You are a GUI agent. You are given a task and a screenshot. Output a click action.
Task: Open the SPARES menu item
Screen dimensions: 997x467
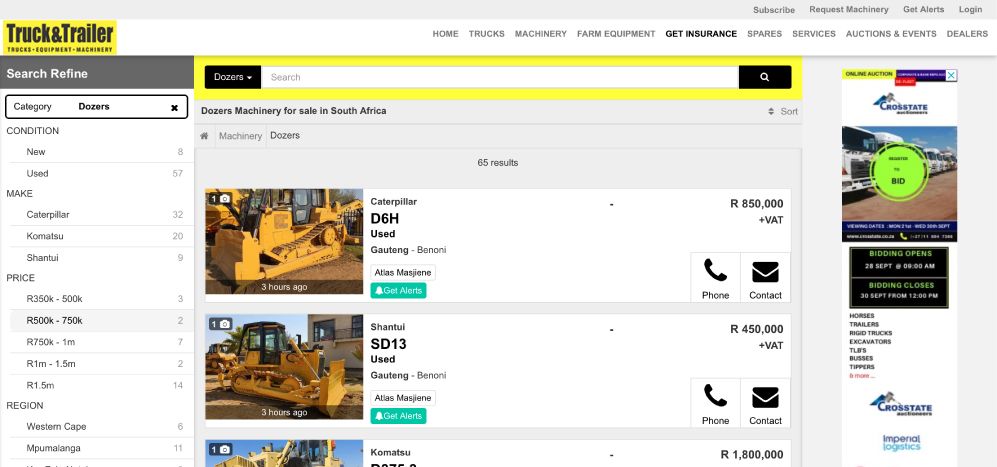click(x=764, y=34)
